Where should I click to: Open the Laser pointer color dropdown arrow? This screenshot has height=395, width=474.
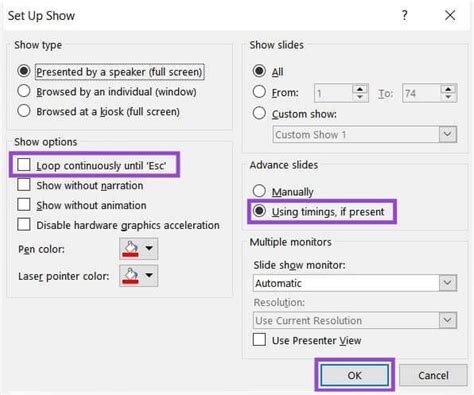149,275
